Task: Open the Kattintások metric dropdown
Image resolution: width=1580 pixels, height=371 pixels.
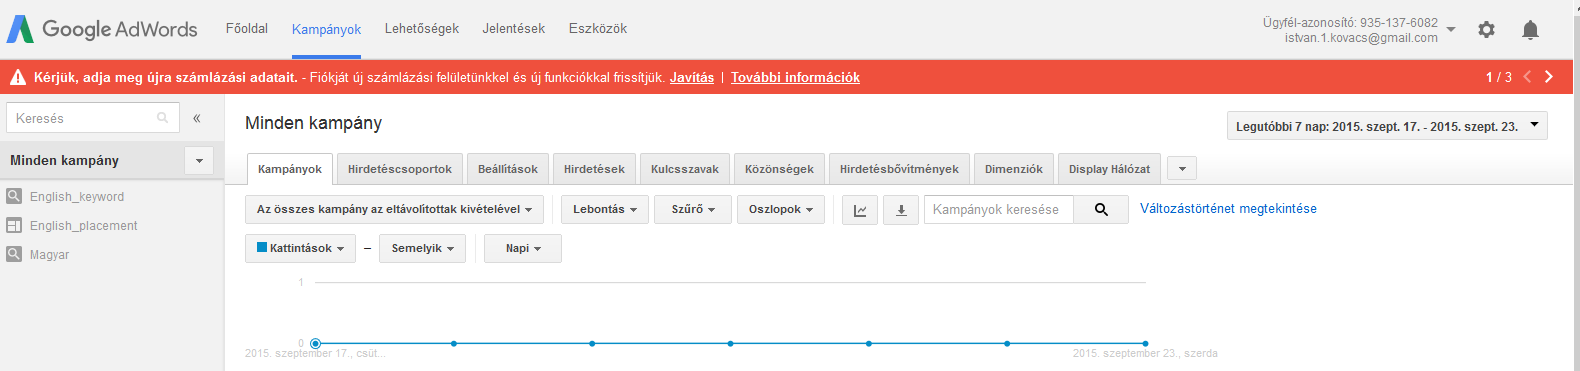Action: point(300,248)
